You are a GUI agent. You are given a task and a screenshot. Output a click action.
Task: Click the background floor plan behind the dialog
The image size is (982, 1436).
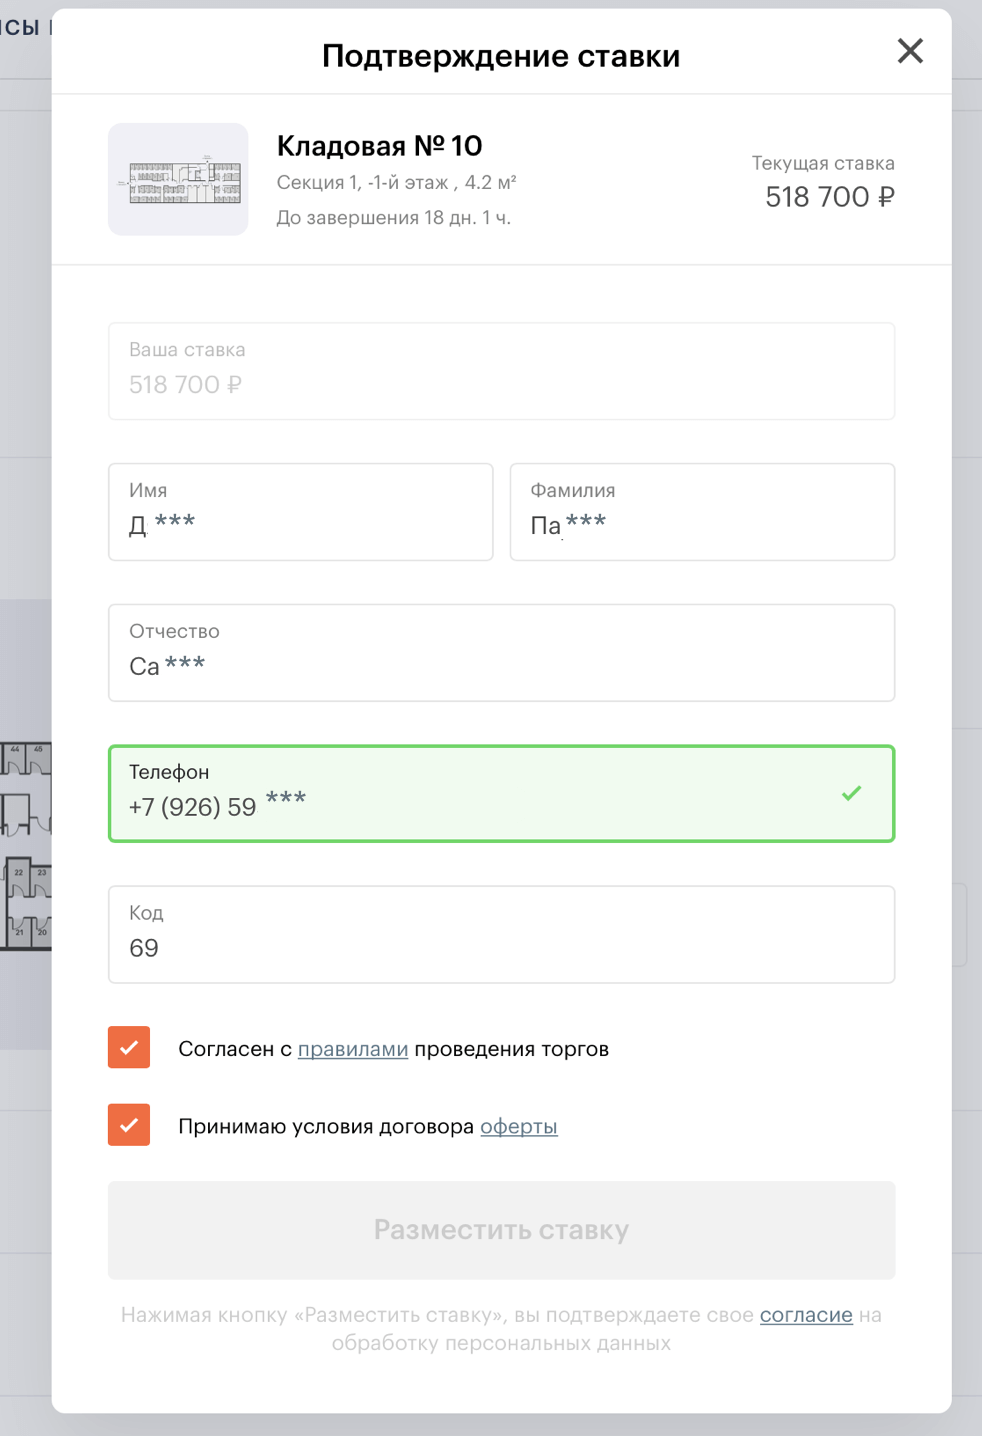coord(25,845)
